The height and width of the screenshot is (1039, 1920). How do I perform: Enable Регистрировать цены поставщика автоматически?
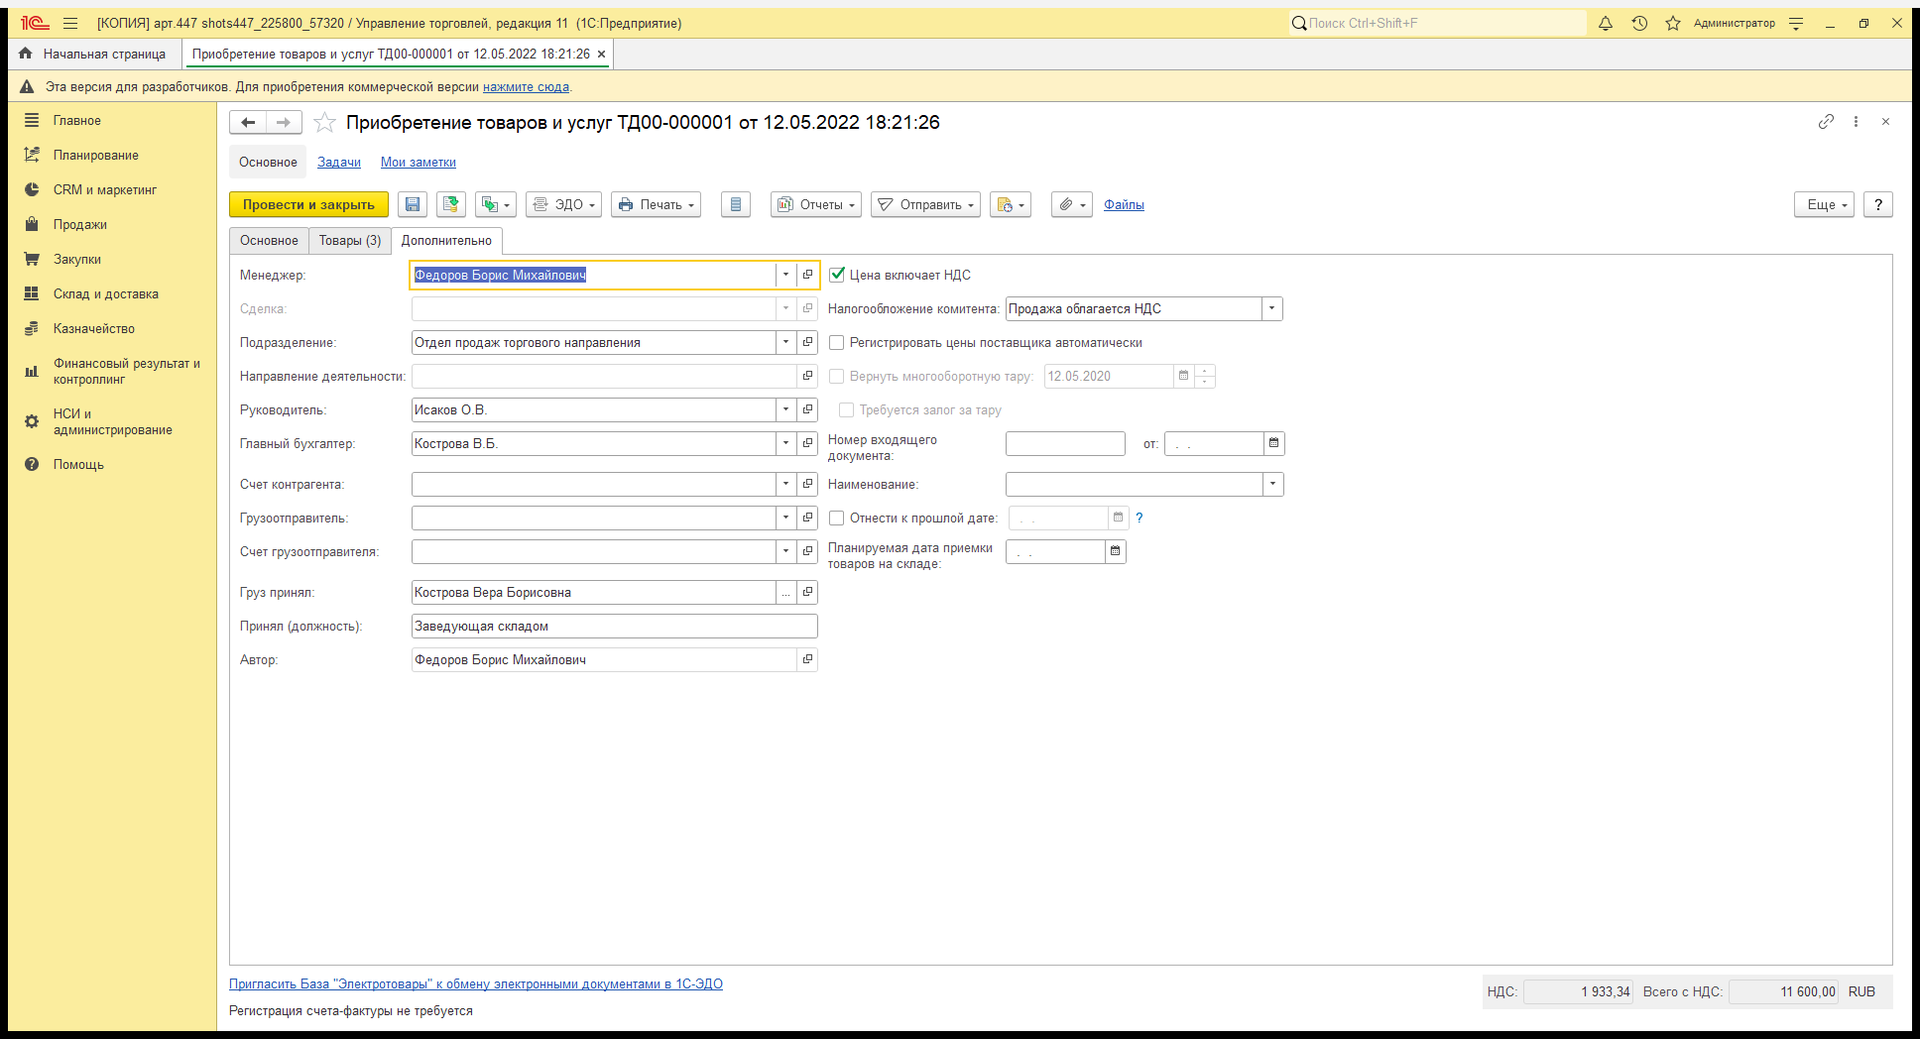pyautogui.click(x=837, y=343)
